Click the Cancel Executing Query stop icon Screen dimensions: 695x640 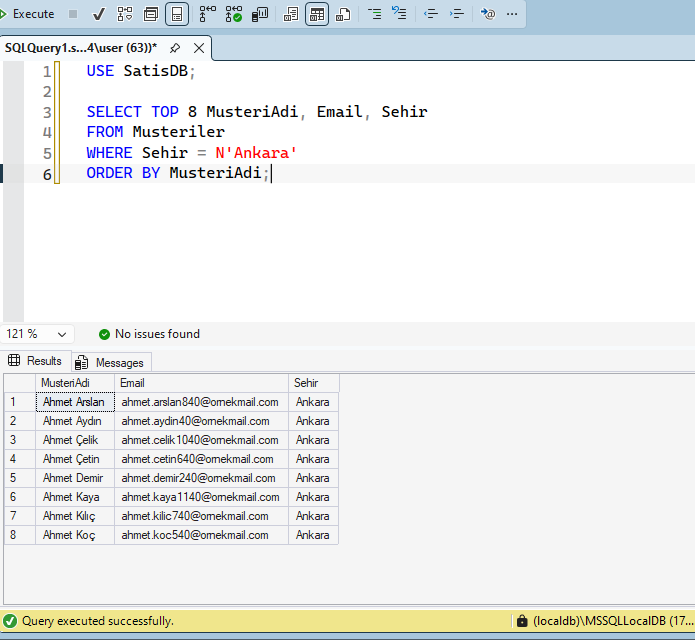73,14
